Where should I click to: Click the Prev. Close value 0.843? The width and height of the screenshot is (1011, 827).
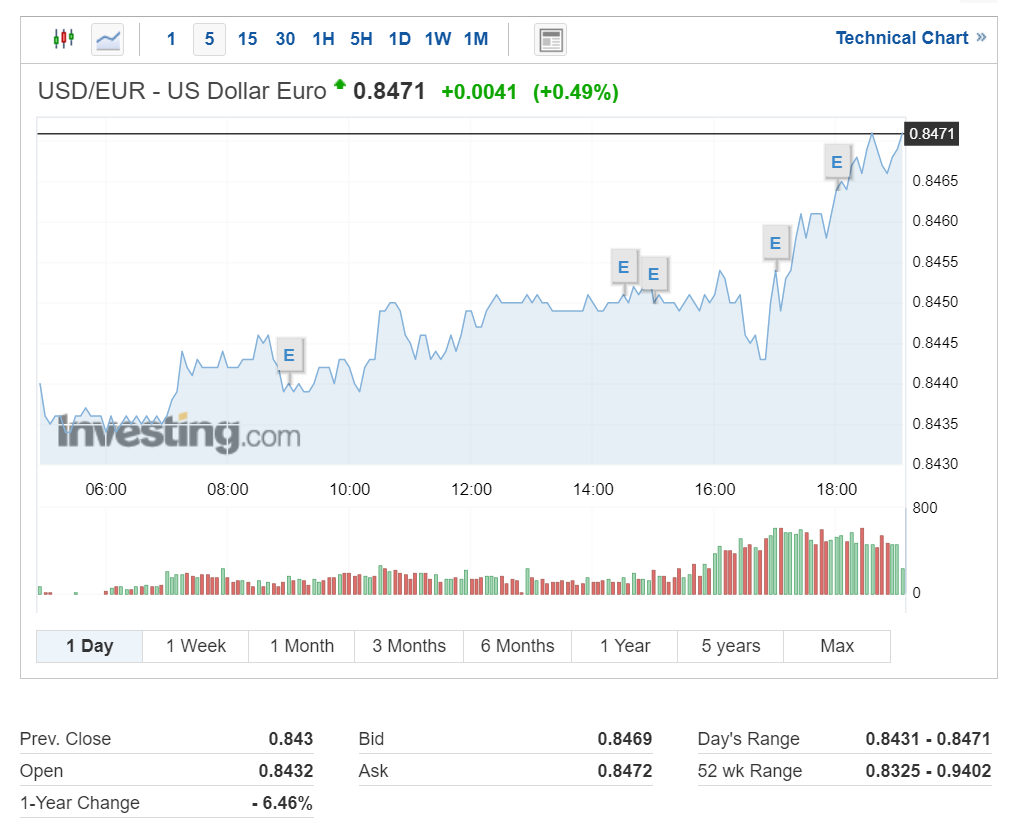coord(291,739)
